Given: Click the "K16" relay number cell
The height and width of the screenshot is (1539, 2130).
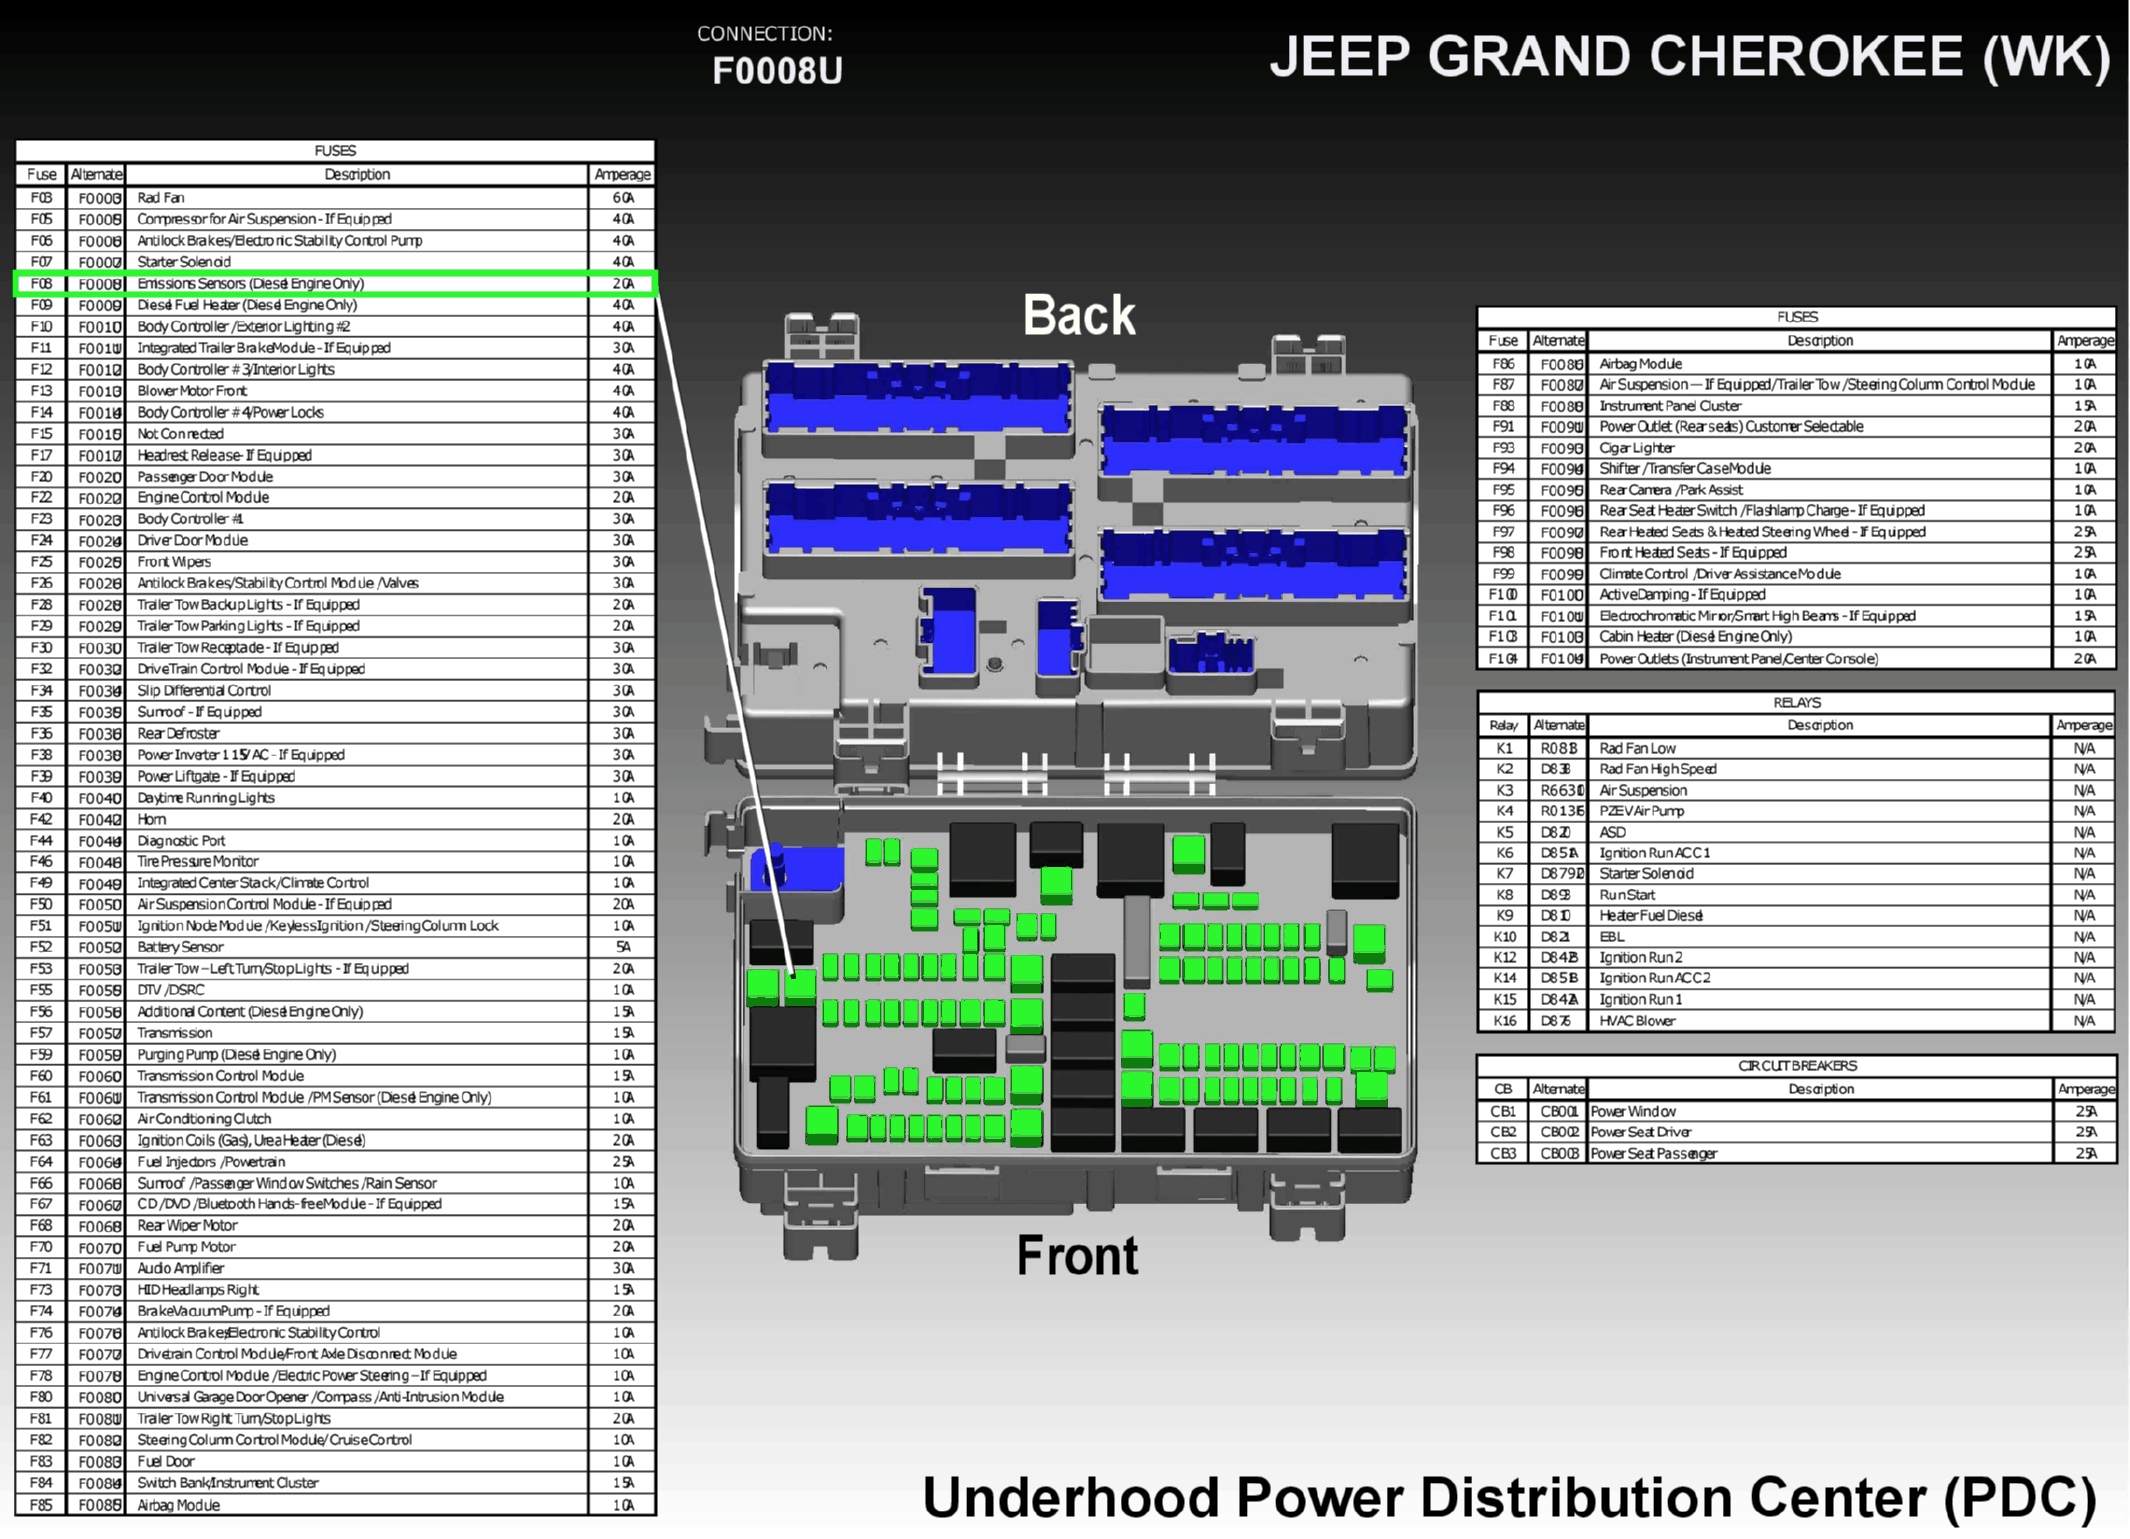Looking at the screenshot, I should 1504,1022.
